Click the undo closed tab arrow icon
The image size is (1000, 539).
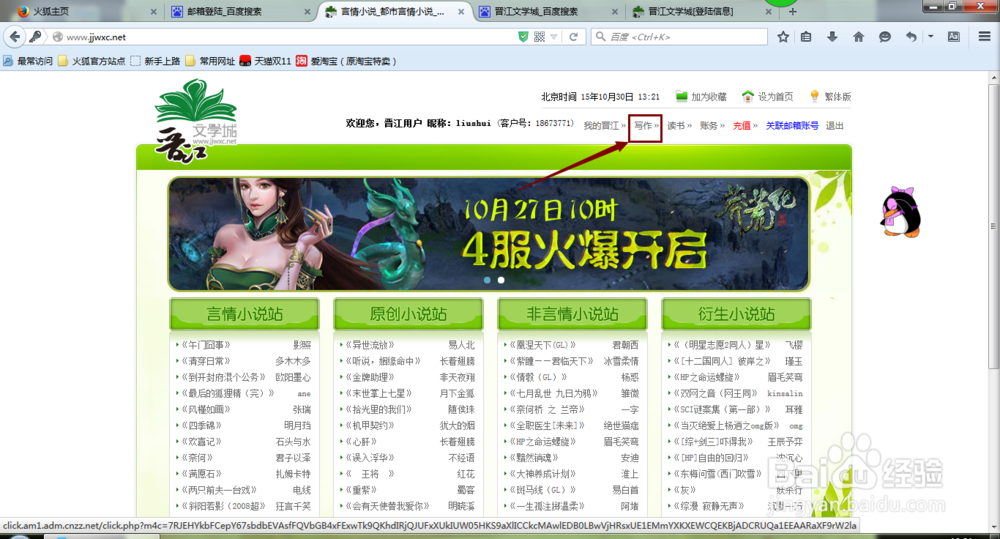(911, 37)
